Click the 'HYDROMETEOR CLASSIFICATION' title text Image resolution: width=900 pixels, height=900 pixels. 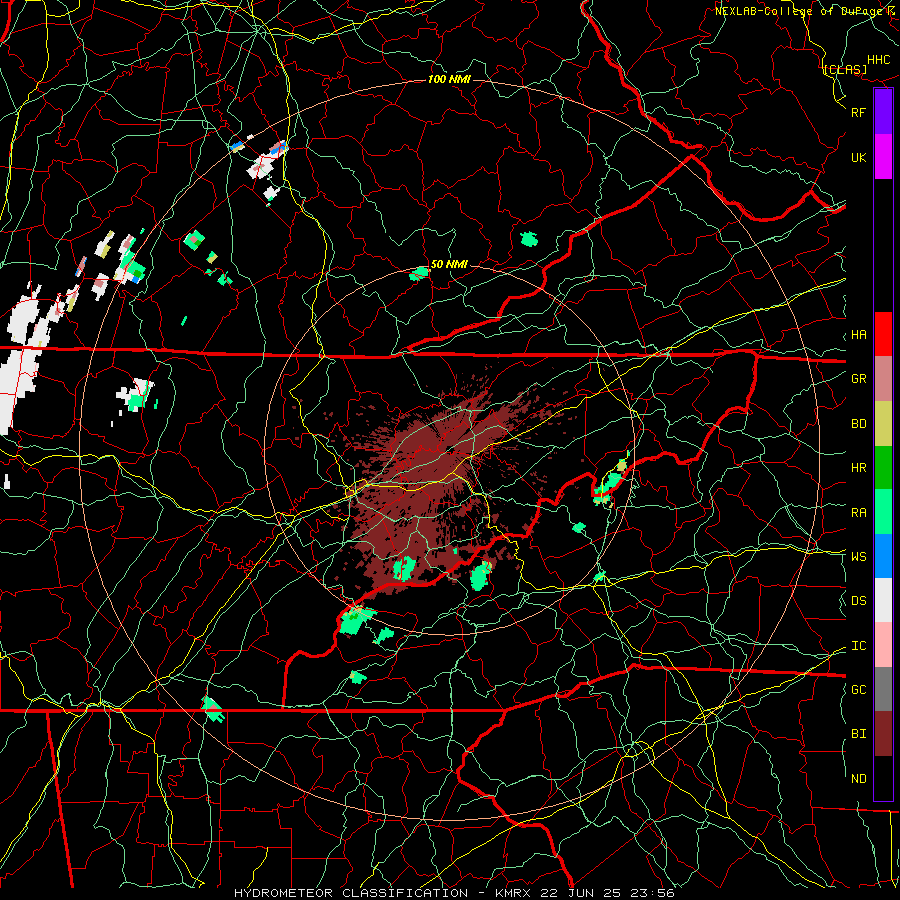351,893
